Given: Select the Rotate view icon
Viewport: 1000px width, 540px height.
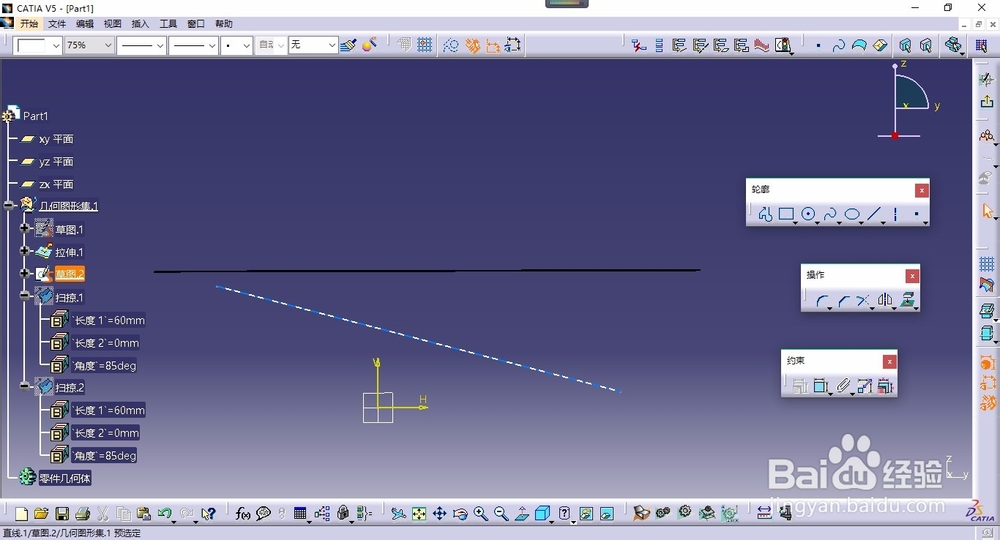Looking at the screenshot, I should [460, 513].
